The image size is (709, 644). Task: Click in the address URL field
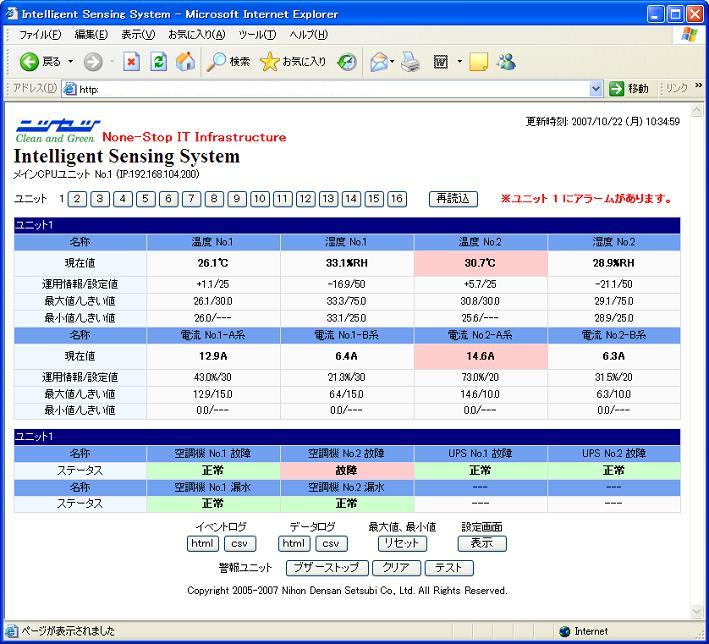[x=332, y=89]
